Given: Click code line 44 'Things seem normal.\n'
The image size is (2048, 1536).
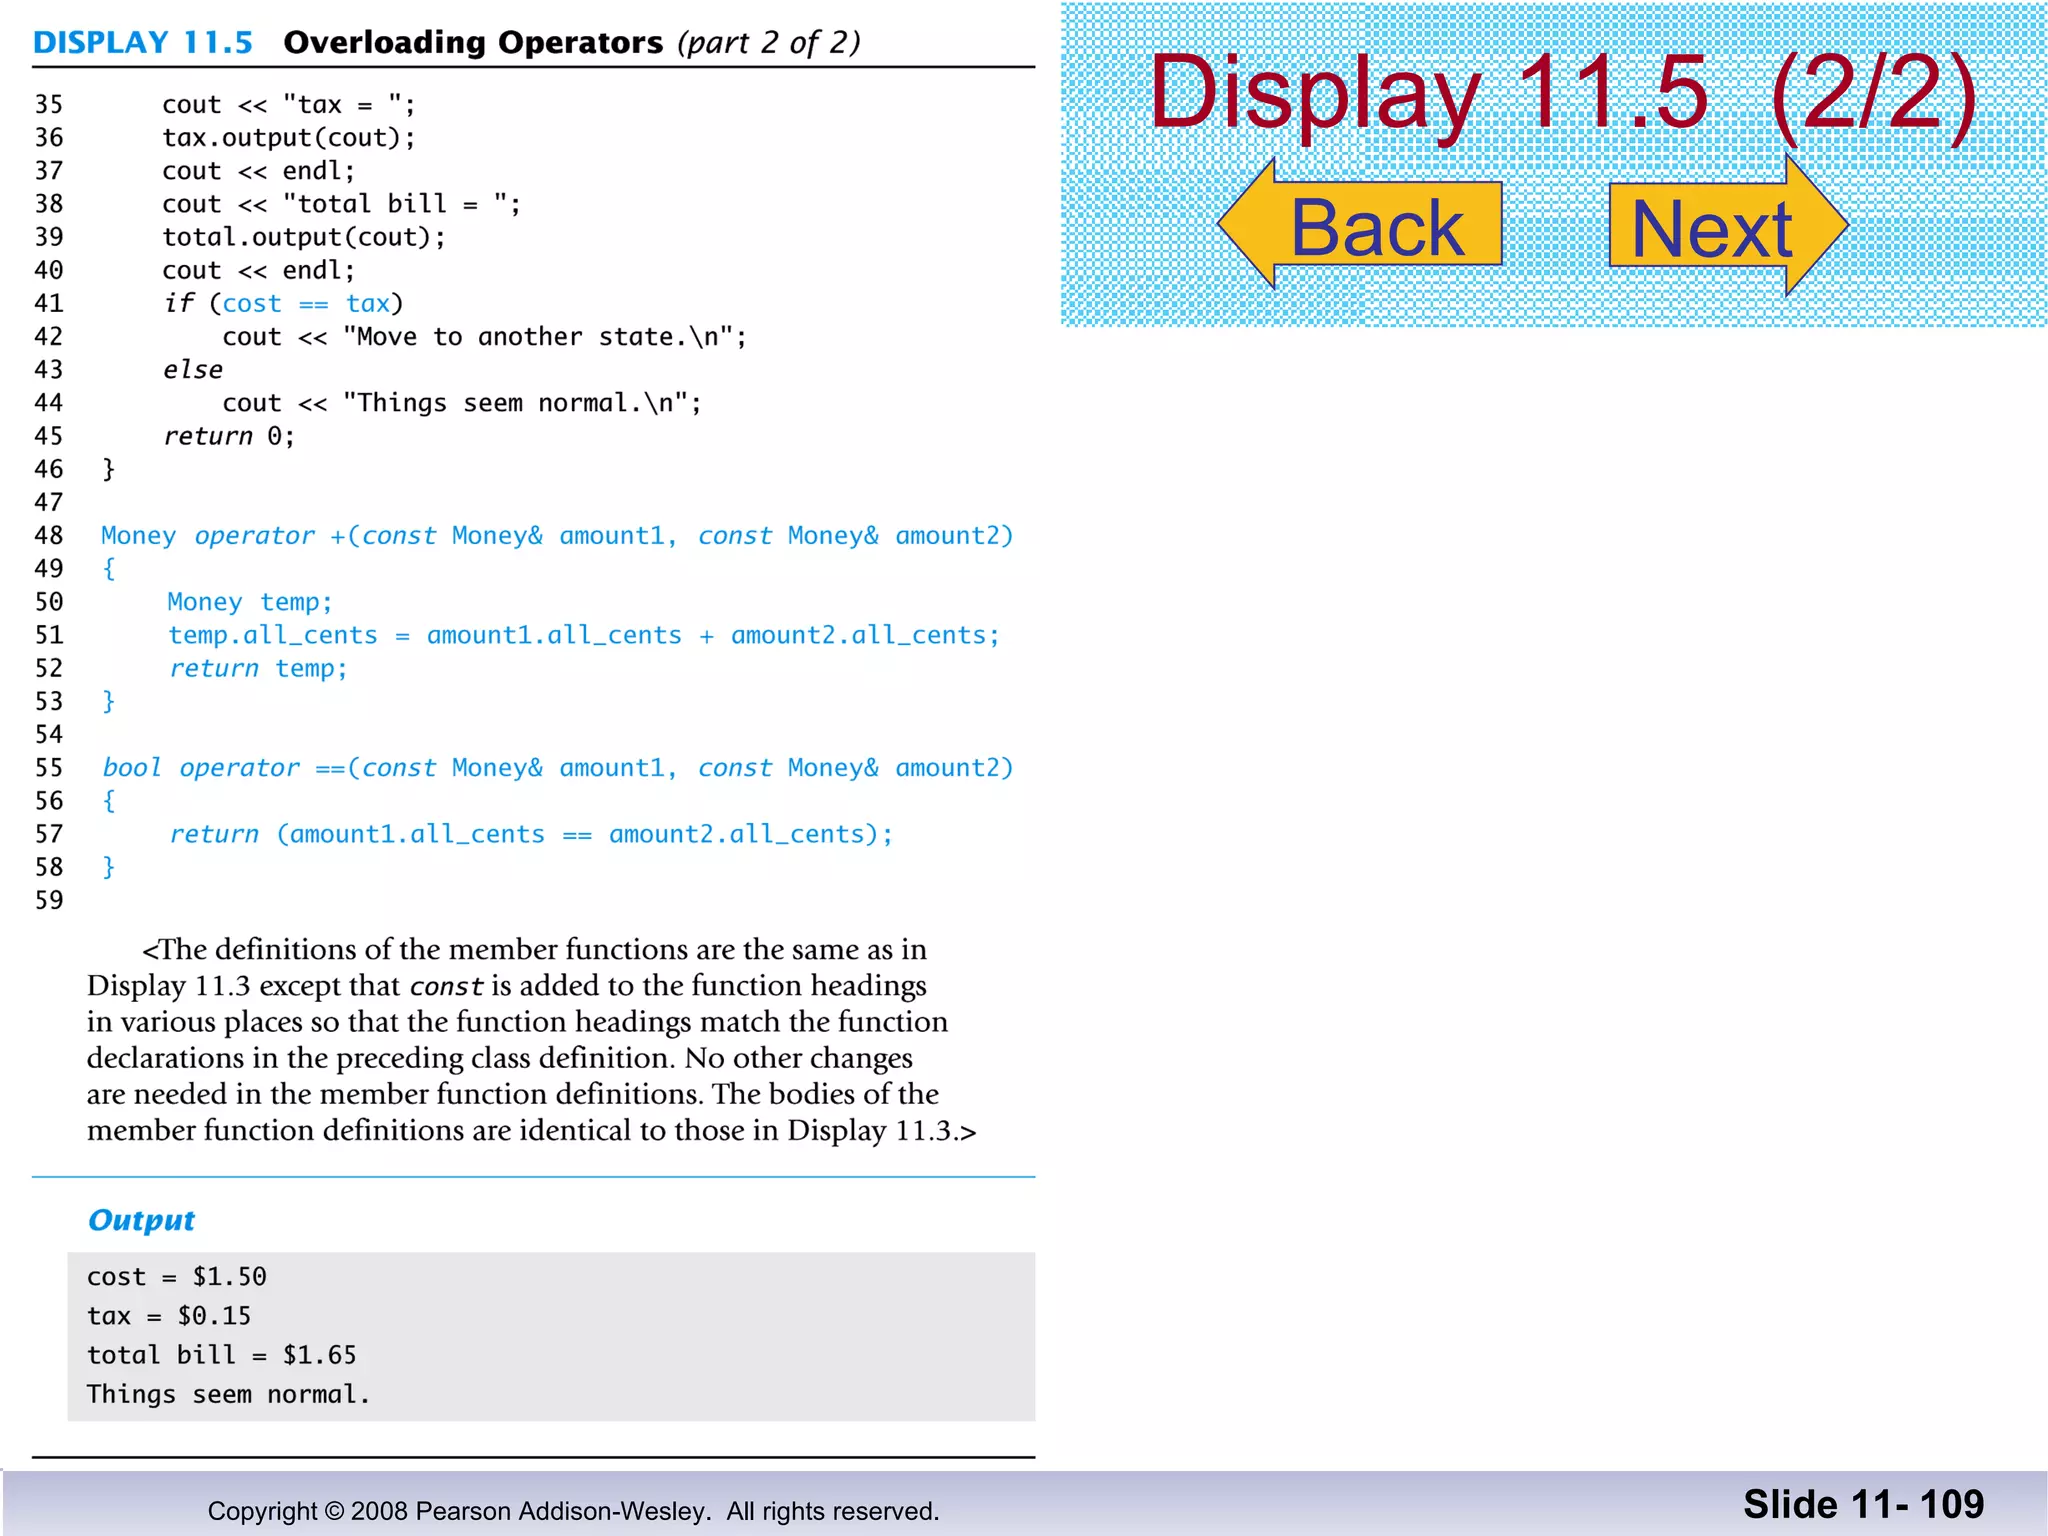Looking at the screenshot, I should 462,403.
